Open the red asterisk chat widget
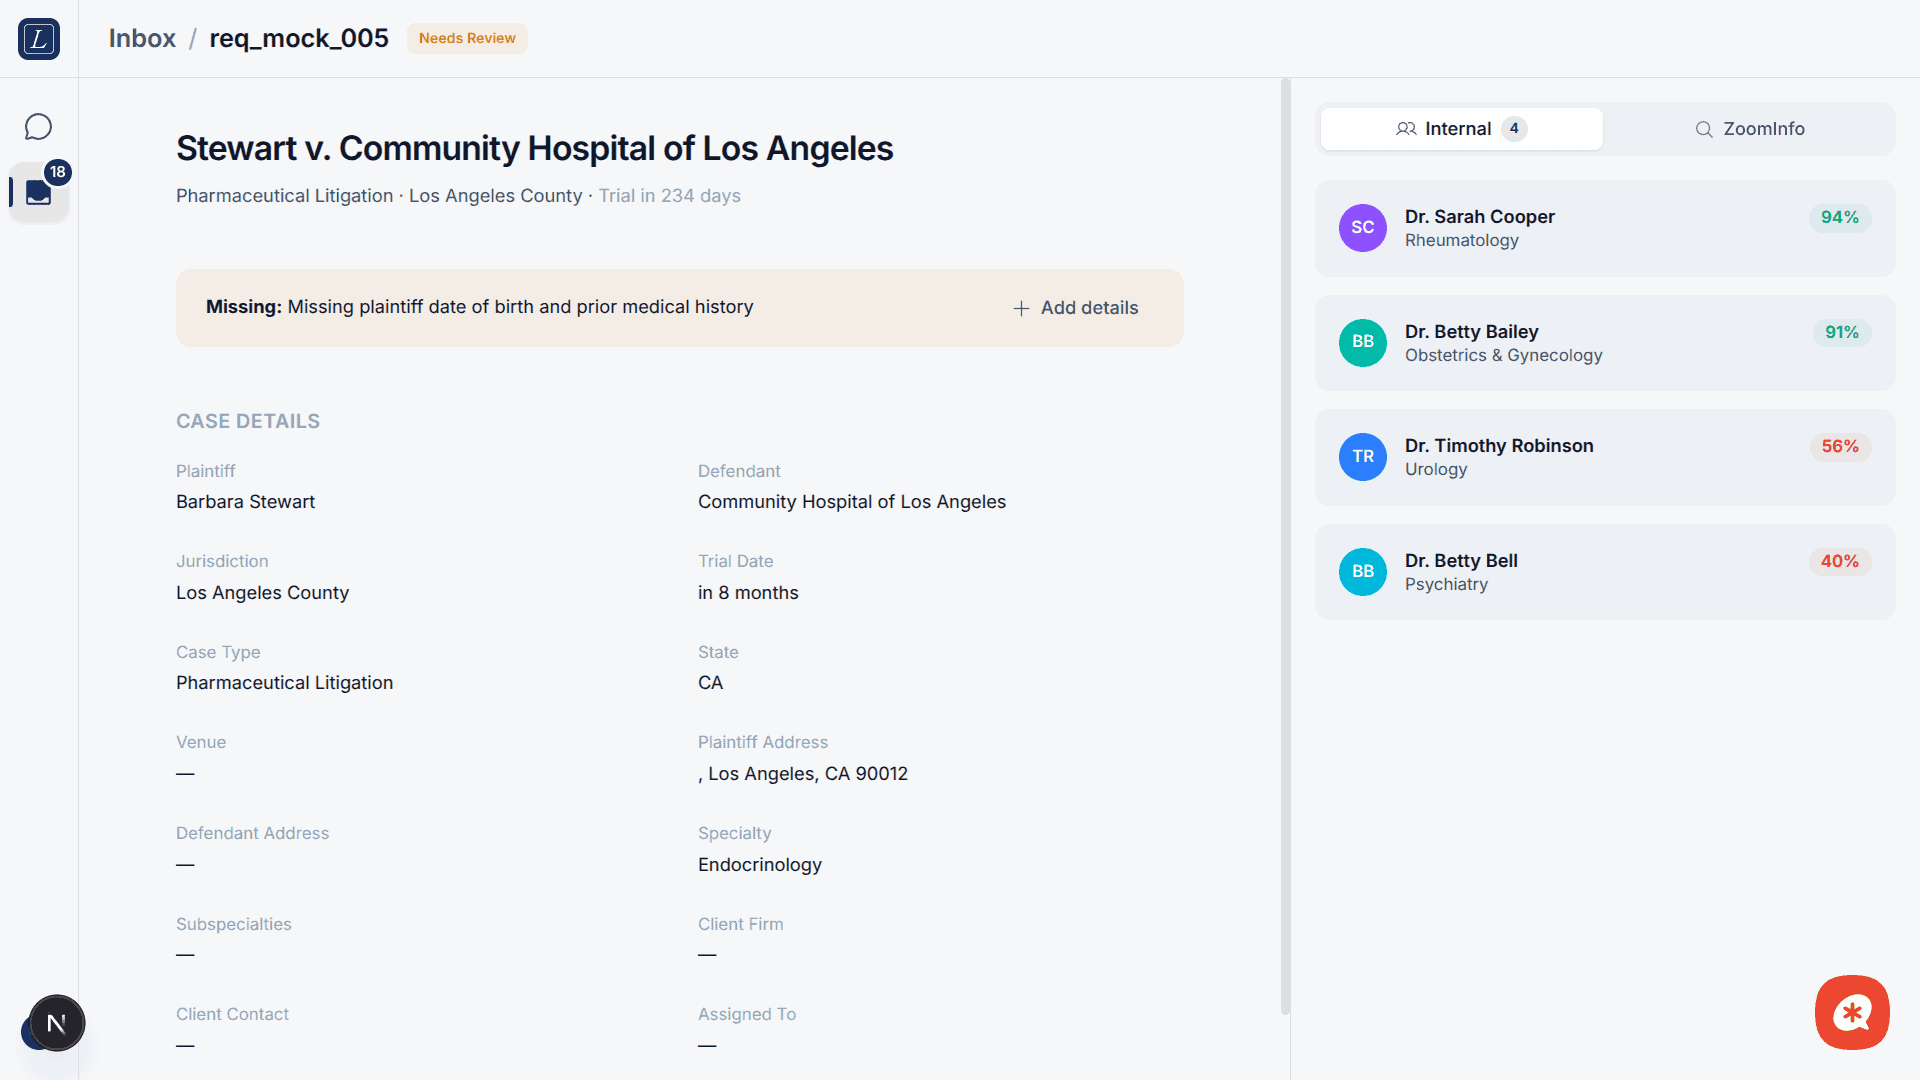Viewport: 1920px width, 1080px height. coord(1852,1012)
